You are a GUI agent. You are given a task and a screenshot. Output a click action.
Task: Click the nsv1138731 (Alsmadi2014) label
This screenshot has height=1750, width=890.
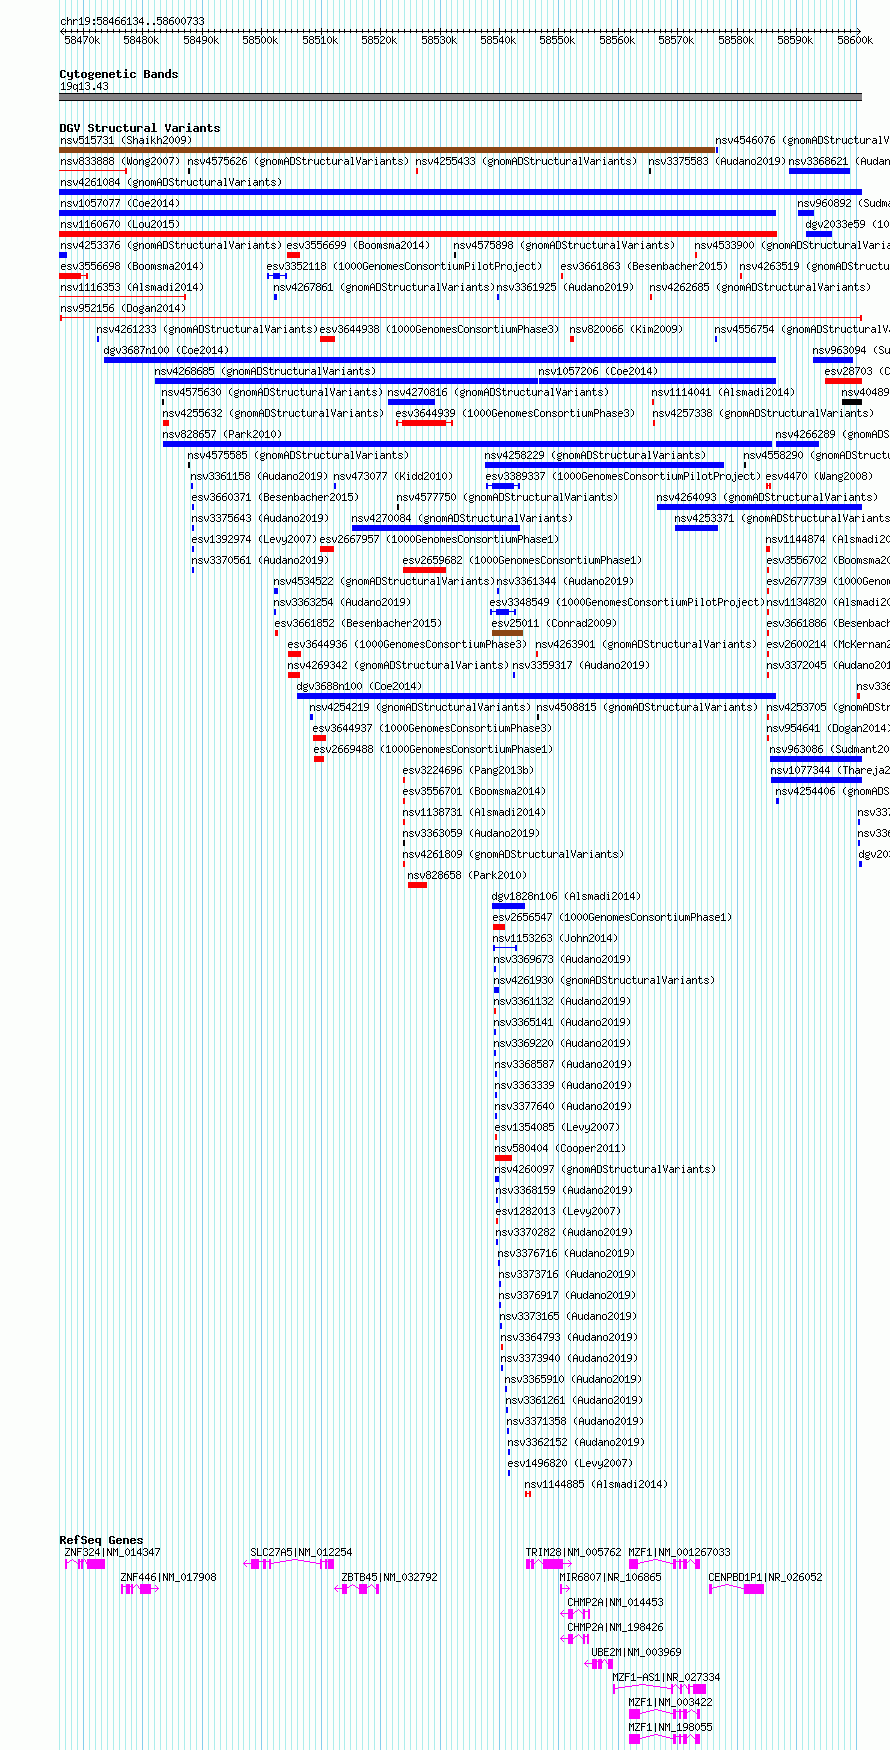point(474,812)
